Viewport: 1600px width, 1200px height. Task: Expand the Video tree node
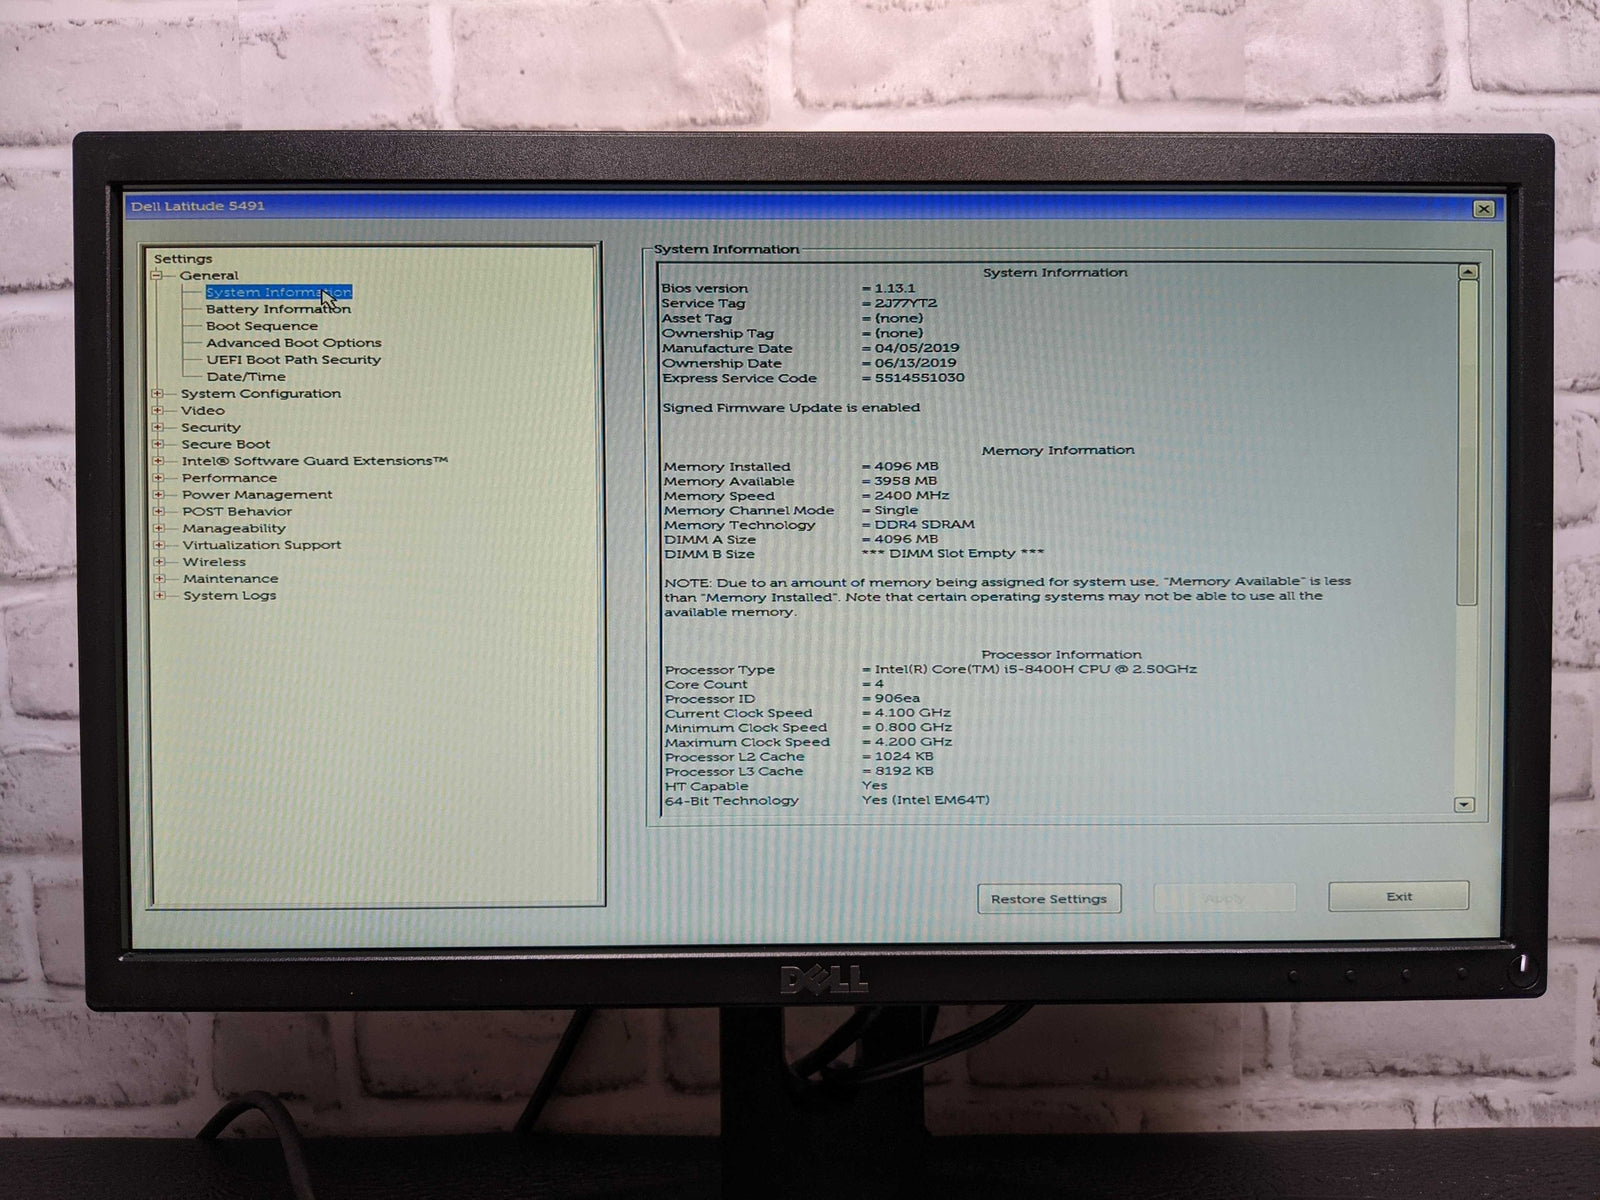click(157, 410)
